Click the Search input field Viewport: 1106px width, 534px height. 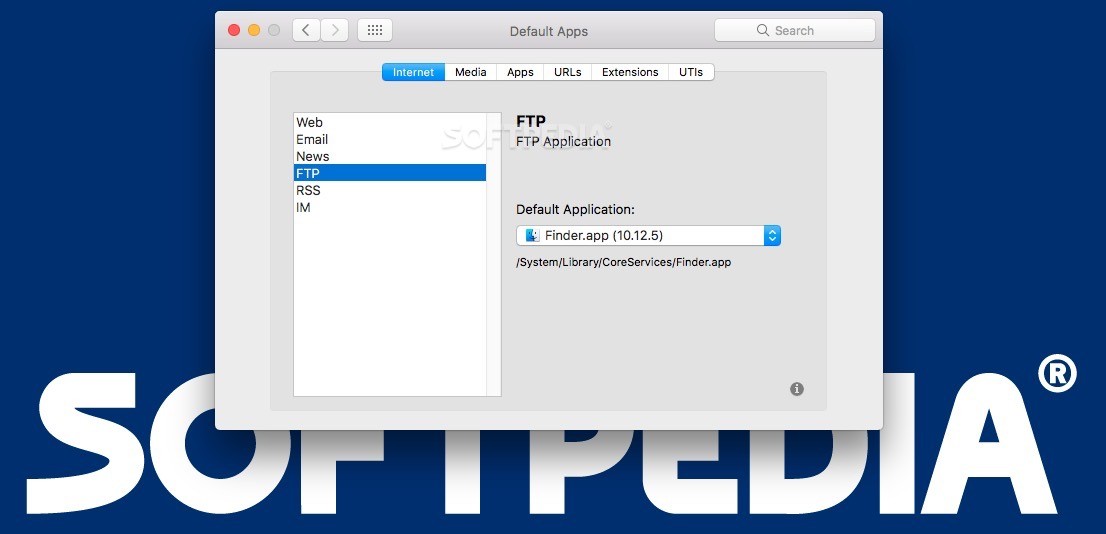(x=795, y=30)
